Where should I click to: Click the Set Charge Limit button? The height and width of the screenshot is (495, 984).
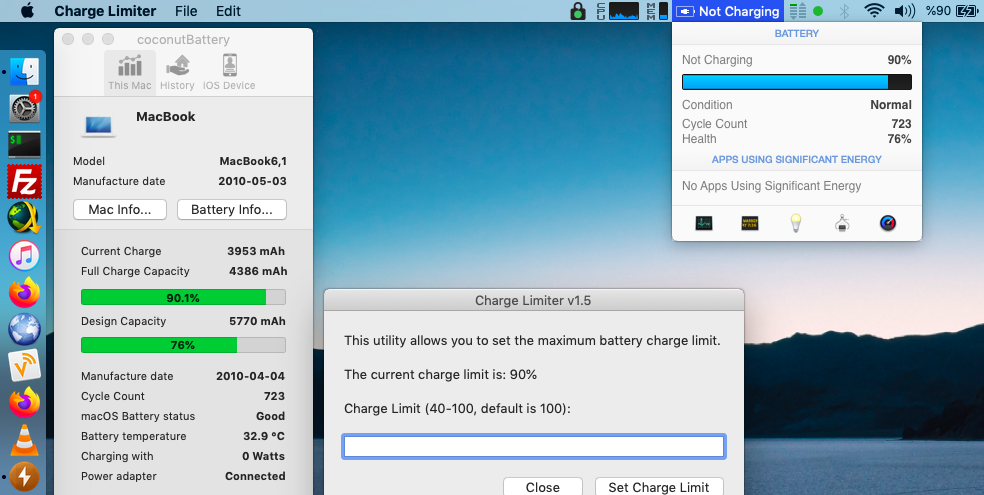pyautogui.click(x=658, y=486)
